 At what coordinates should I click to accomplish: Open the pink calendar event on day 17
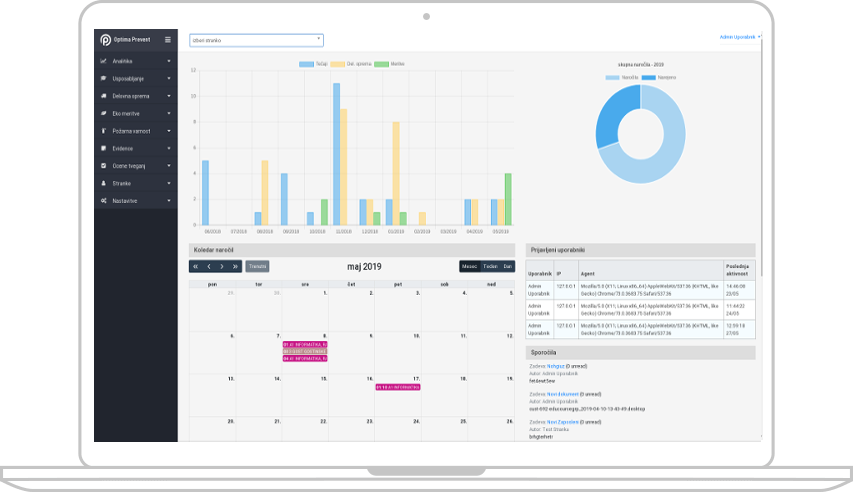(x=397, y=386)
